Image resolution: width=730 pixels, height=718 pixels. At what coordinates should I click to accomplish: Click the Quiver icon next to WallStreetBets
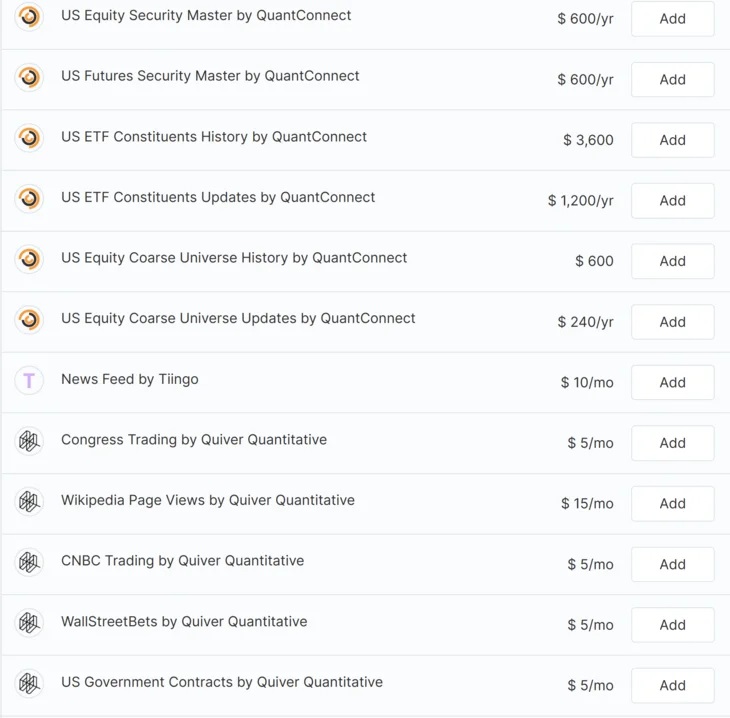[29, 623]
